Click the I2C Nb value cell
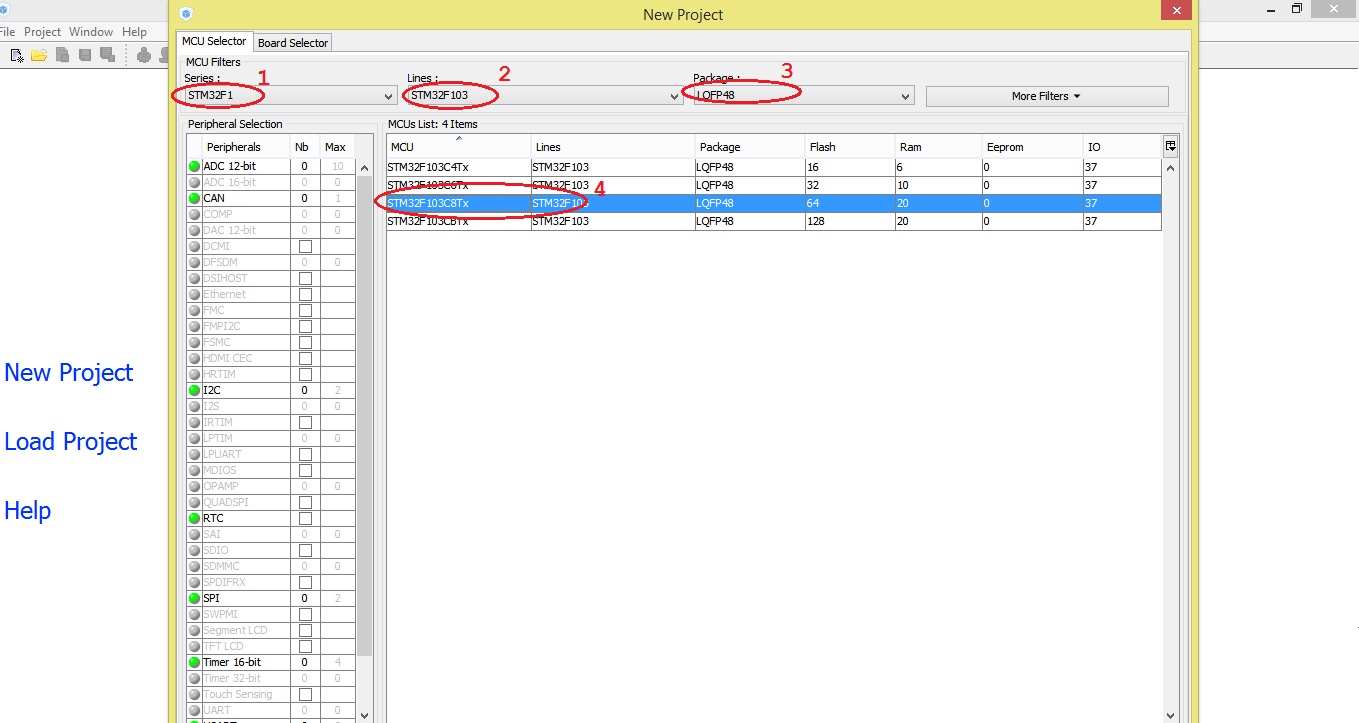 305,390
